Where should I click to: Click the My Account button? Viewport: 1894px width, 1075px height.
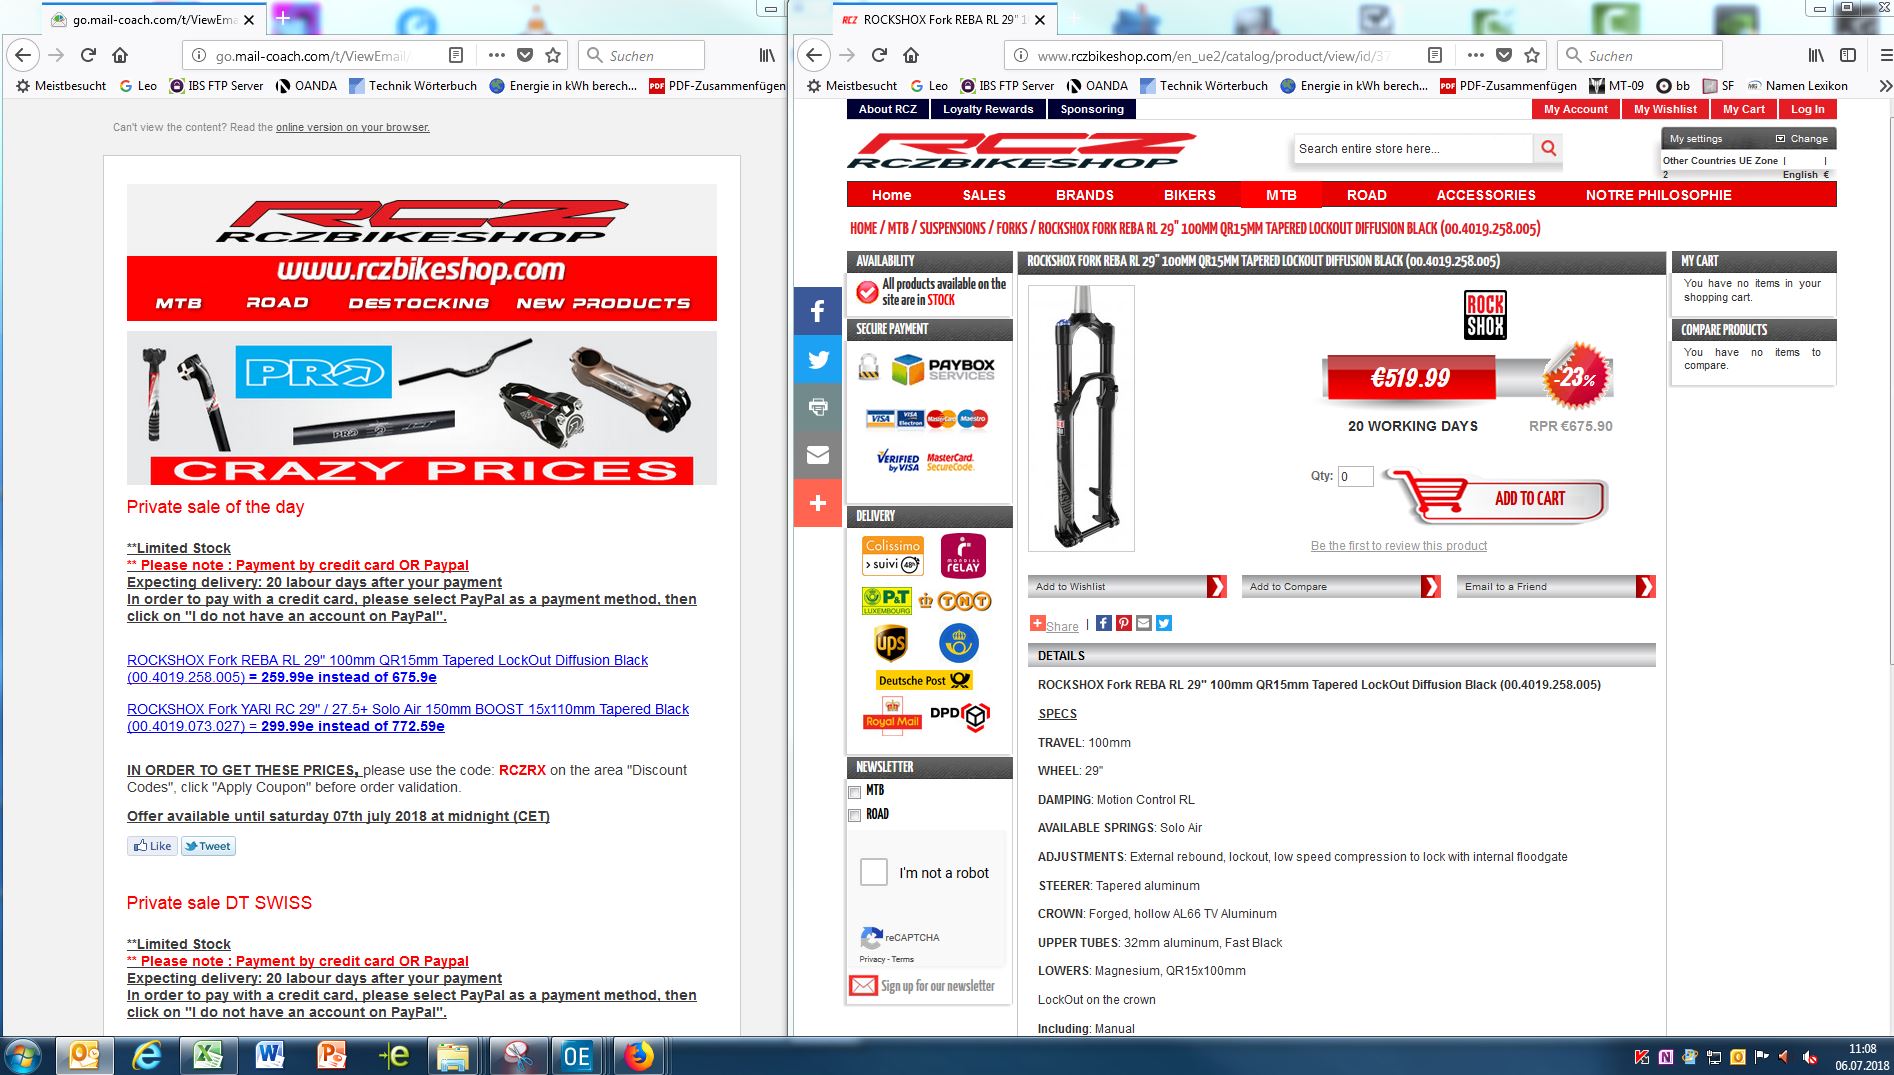pyautogui.click(x=1575, y=109)
